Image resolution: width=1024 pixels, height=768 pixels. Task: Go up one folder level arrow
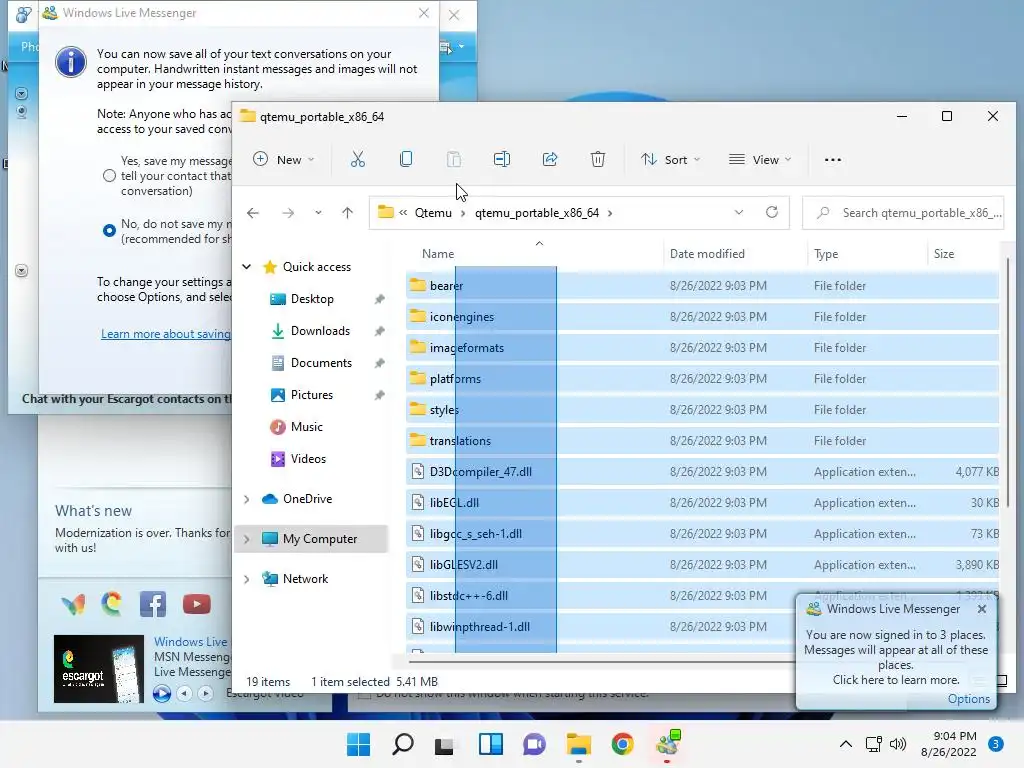coord(347,213)
